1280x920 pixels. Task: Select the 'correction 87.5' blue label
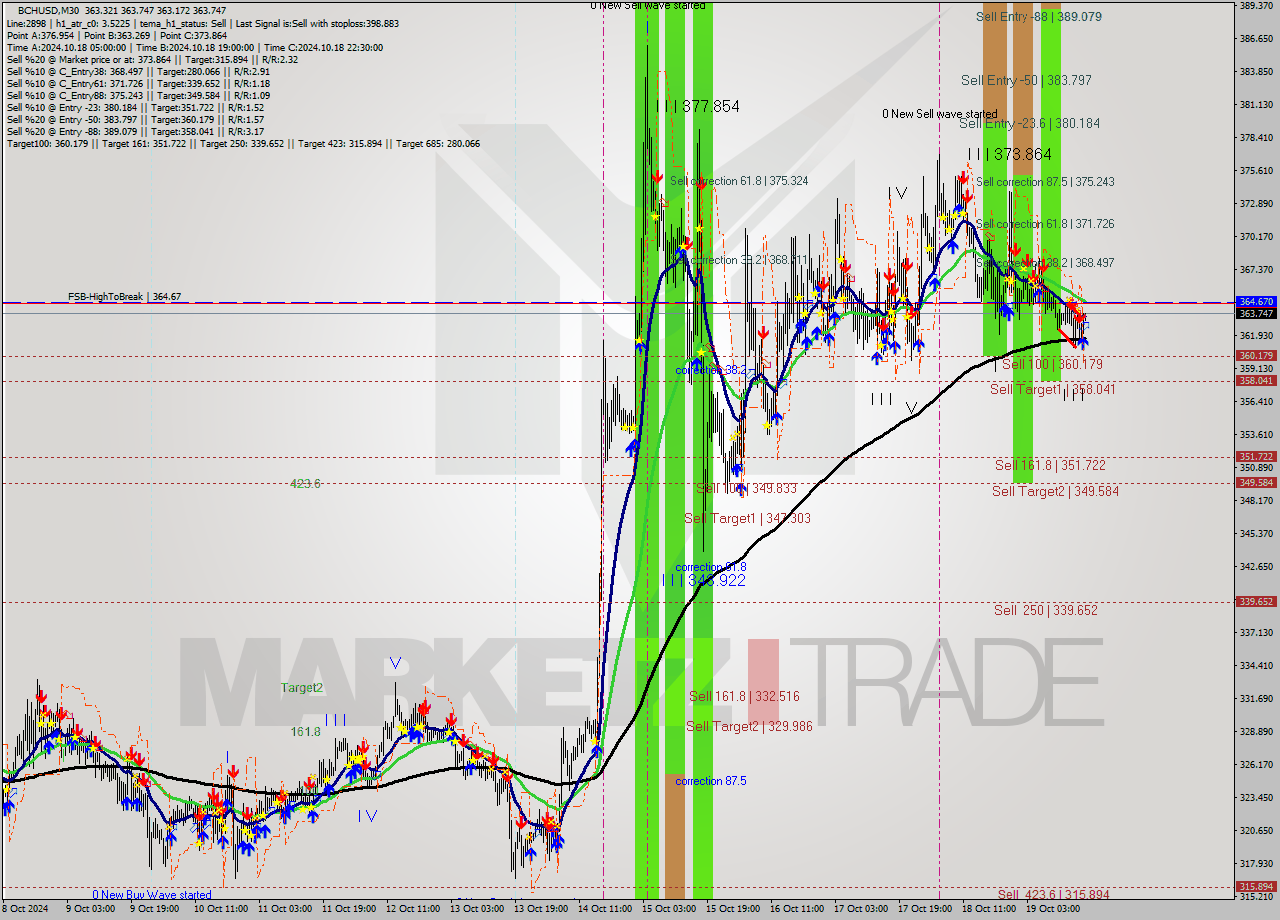click(711, 781)
